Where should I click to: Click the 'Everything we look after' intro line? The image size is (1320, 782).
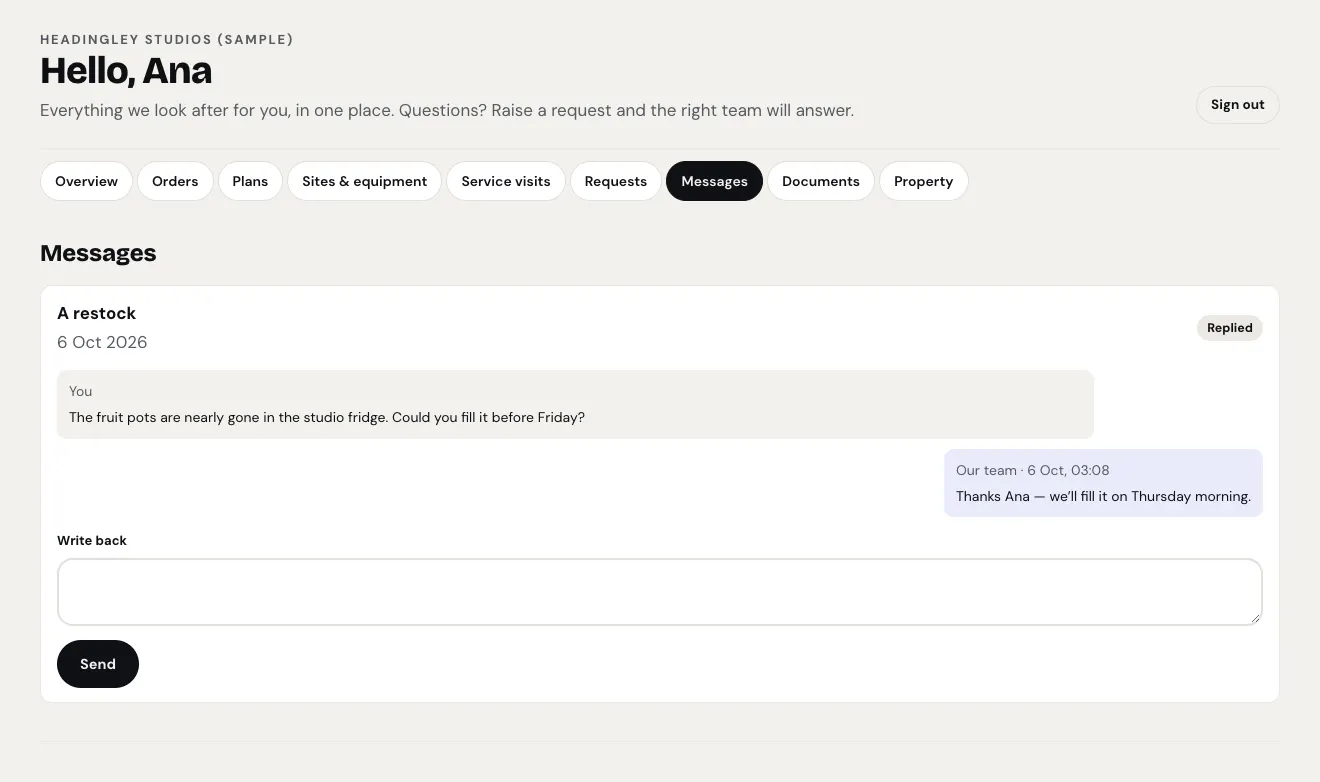447,110
